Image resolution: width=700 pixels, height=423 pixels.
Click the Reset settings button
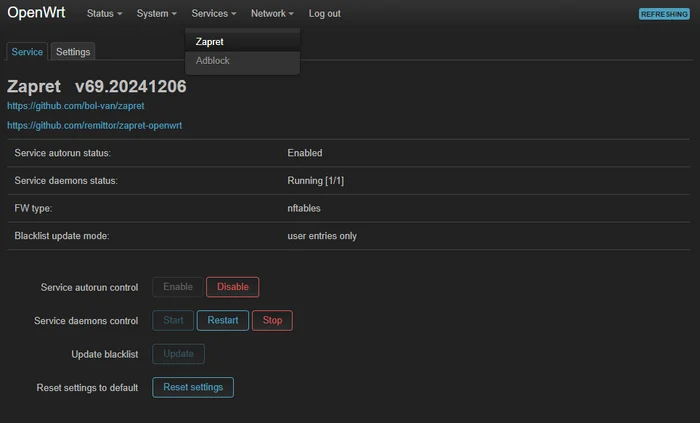click(x=193, y=387)
